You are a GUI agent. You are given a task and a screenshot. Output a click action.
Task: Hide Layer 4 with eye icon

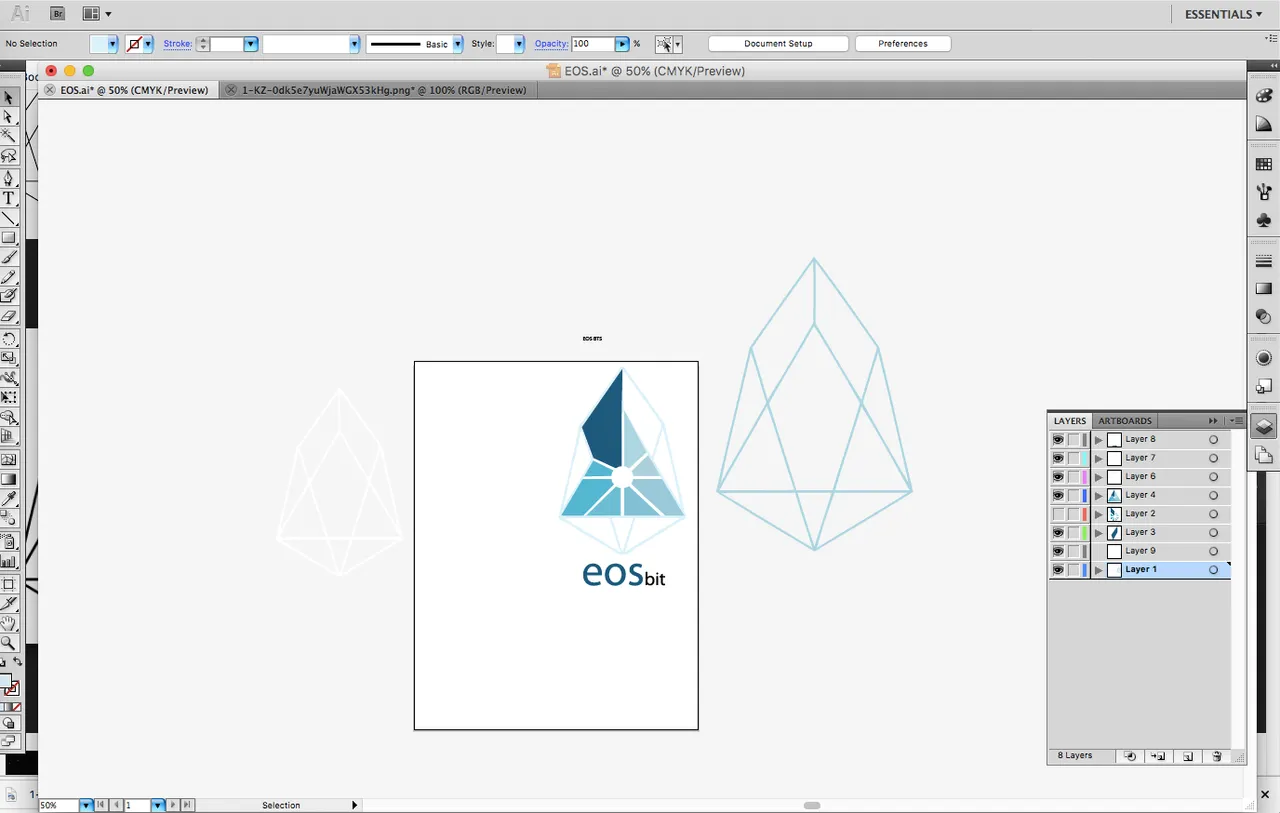1058,496
